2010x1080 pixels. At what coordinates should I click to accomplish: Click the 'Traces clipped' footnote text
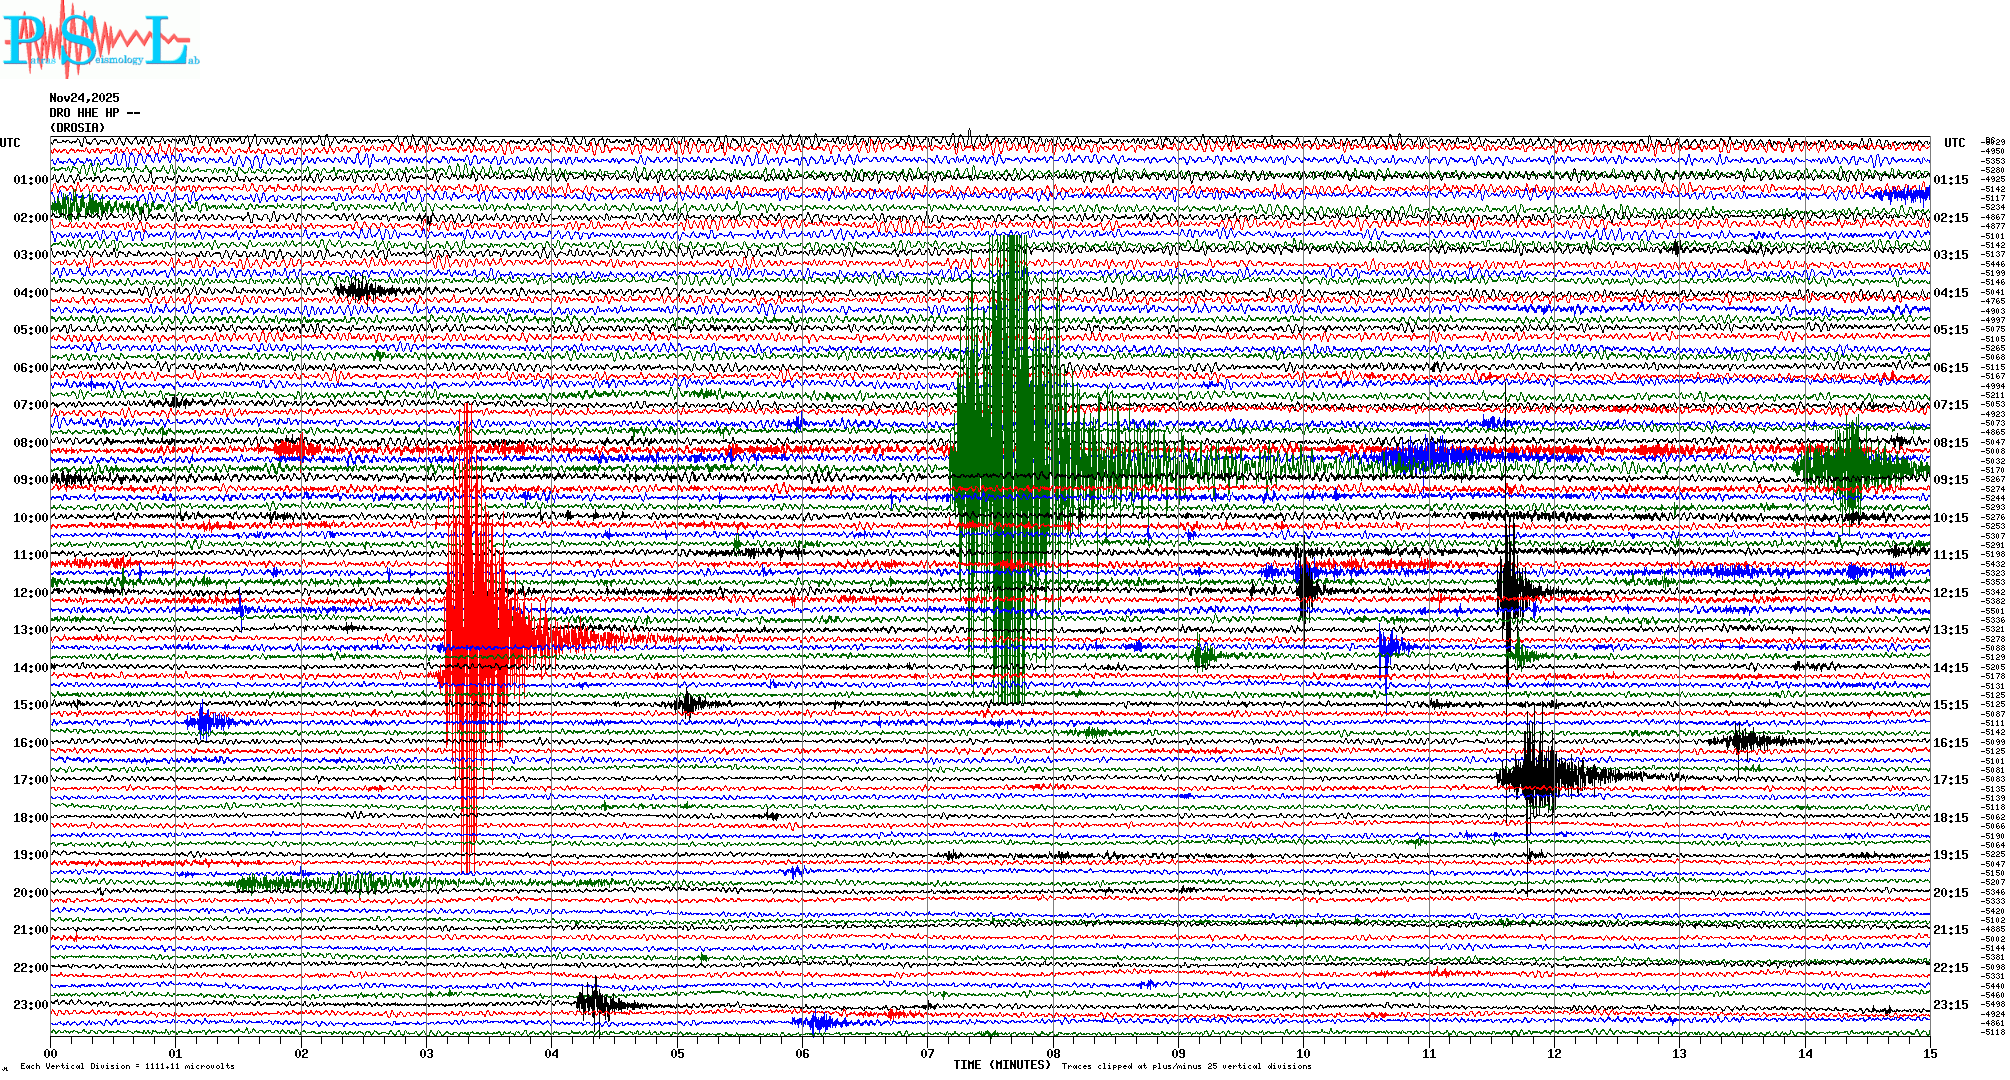(1186, 1067)
